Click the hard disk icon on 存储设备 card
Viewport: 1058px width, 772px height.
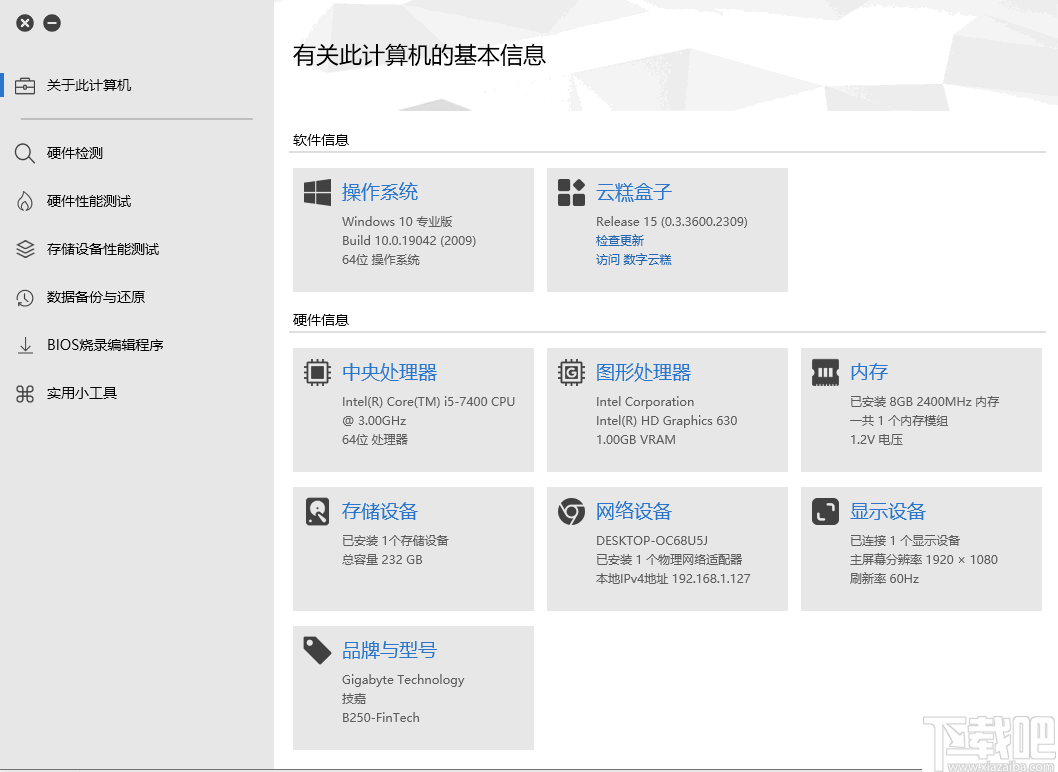click(317, 510)
